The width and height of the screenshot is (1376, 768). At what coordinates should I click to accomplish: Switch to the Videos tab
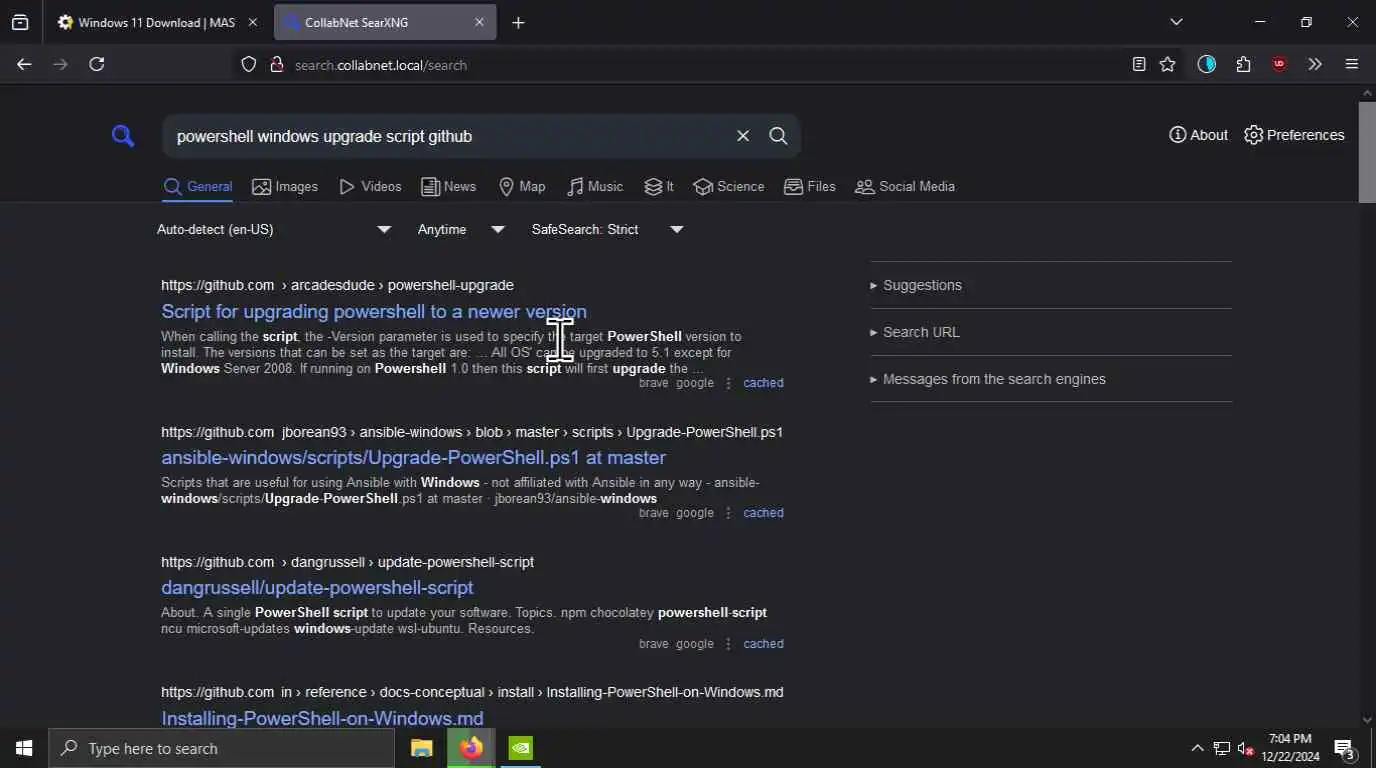tap(370, 187)
